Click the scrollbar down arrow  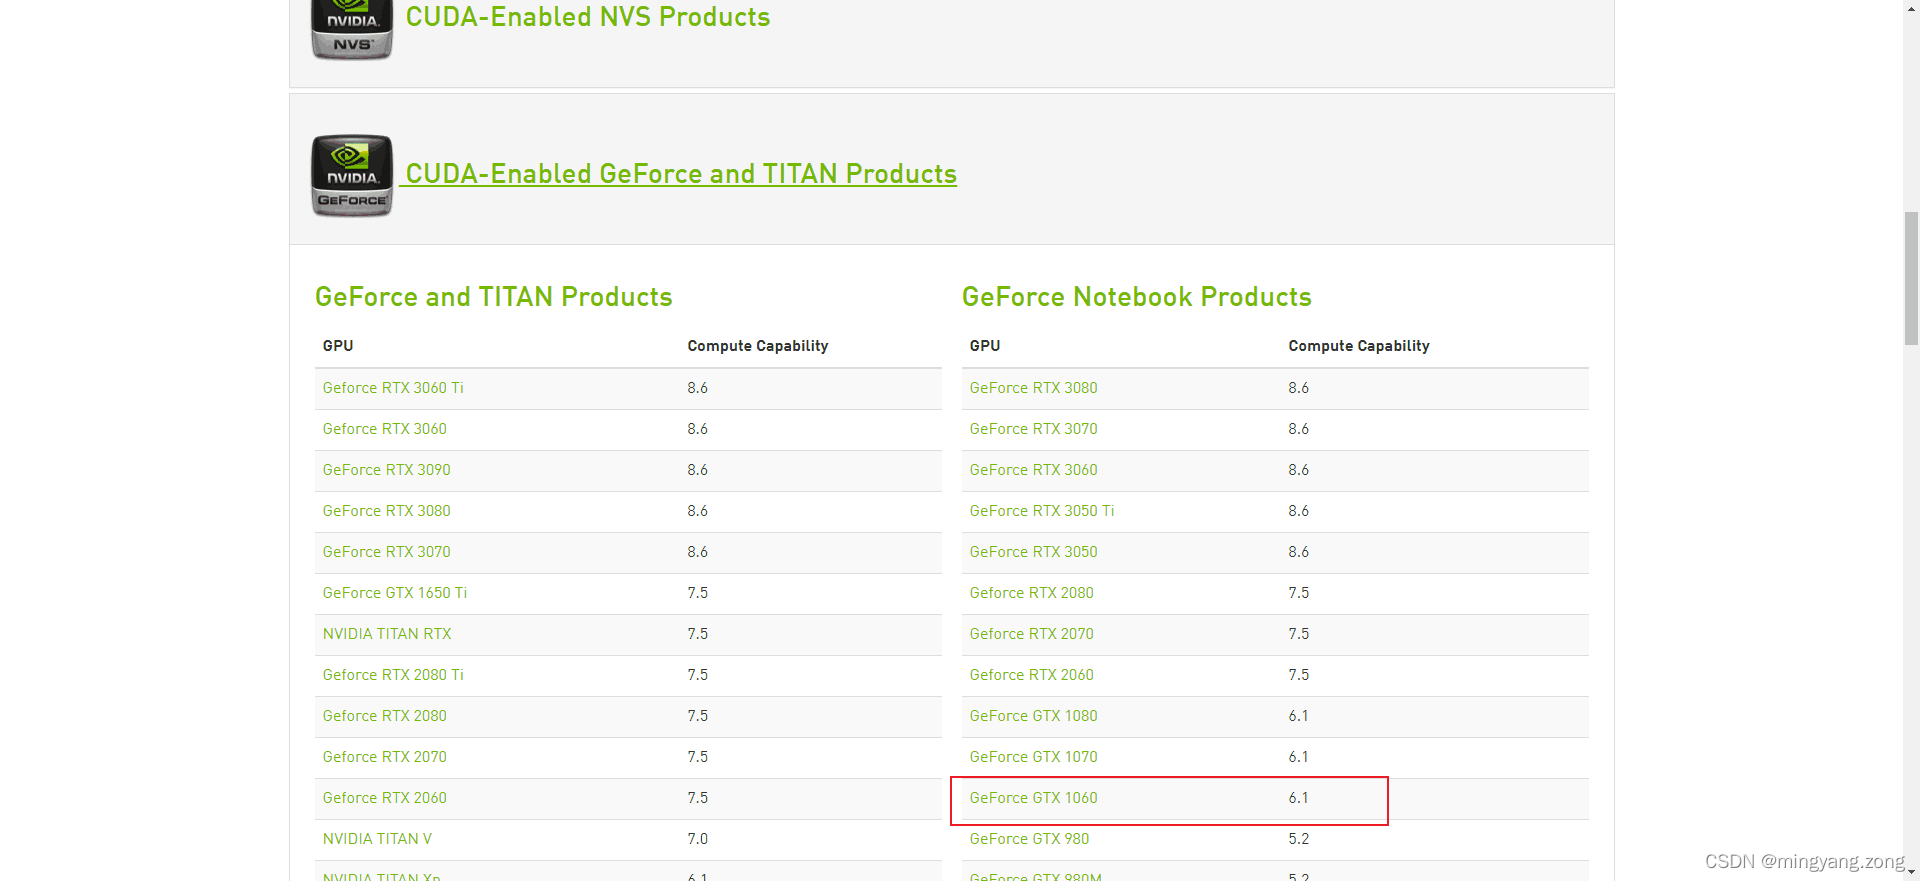click(1911, 872)
